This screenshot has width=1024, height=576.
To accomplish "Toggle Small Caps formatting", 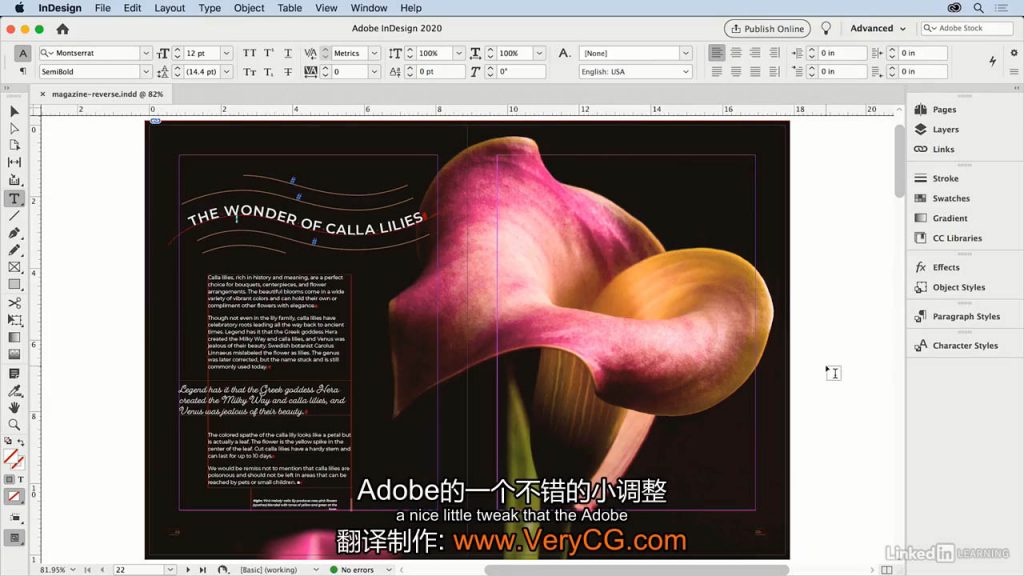I will (x=249, y=72).
